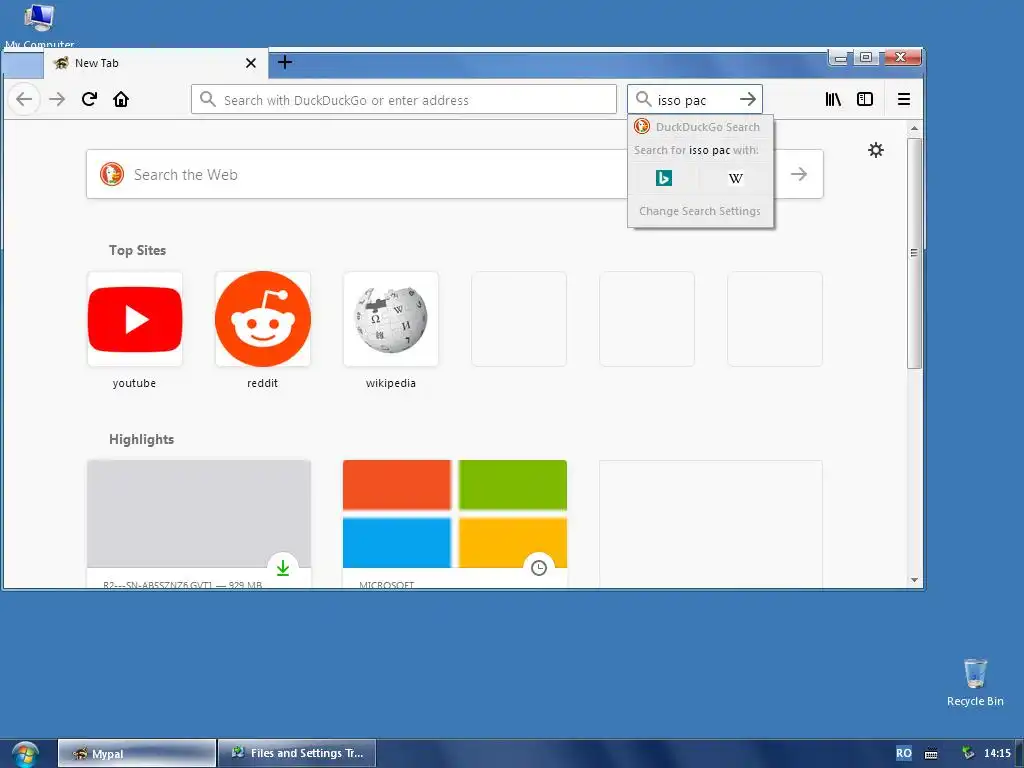Open new tab page settings gear

(x=876, y=150)
